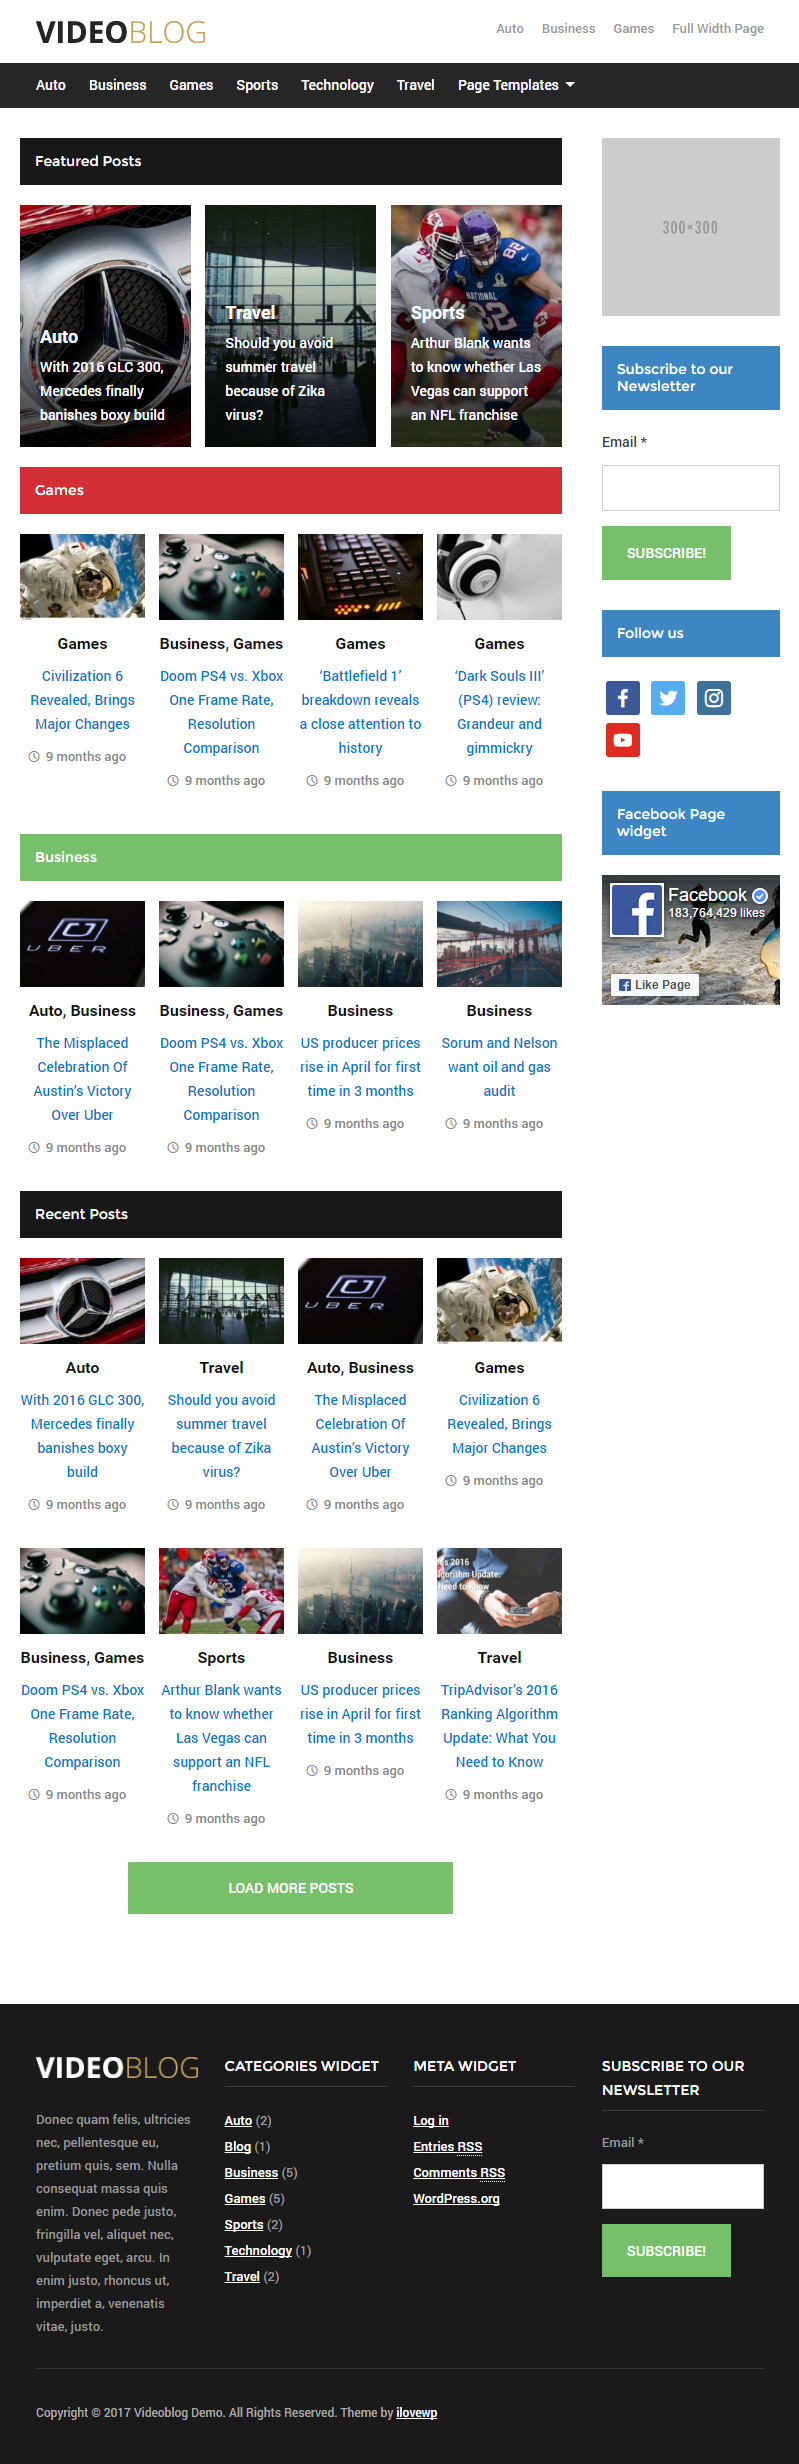Viewport: 799px width, 2464px height.
Task: Open Arthur Blank link in Recent Posts
Action: pyautogui.click(x=221, y=1738)
